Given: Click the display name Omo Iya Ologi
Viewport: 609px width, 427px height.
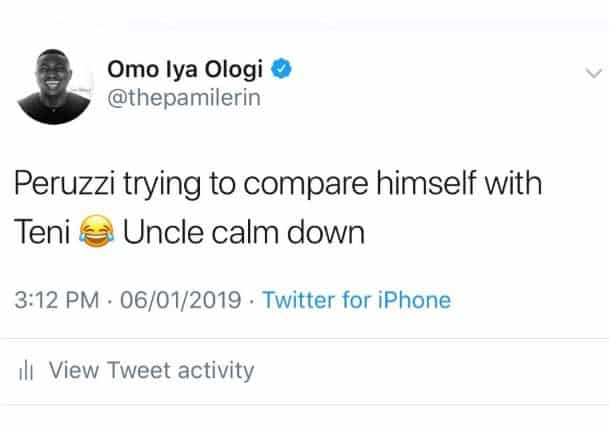Looking at the screenshot, I should coord(199,71).
